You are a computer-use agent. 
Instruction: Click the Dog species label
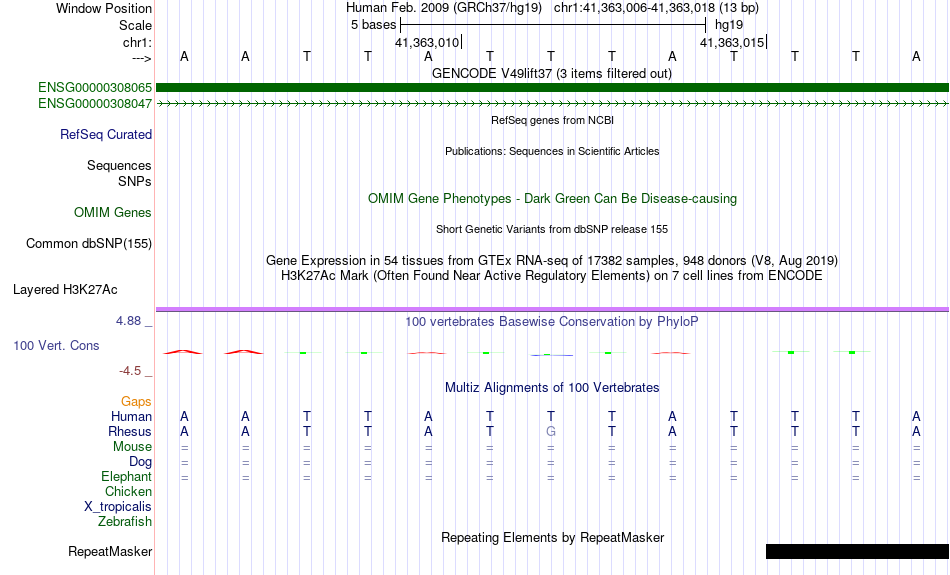(141, 462)
